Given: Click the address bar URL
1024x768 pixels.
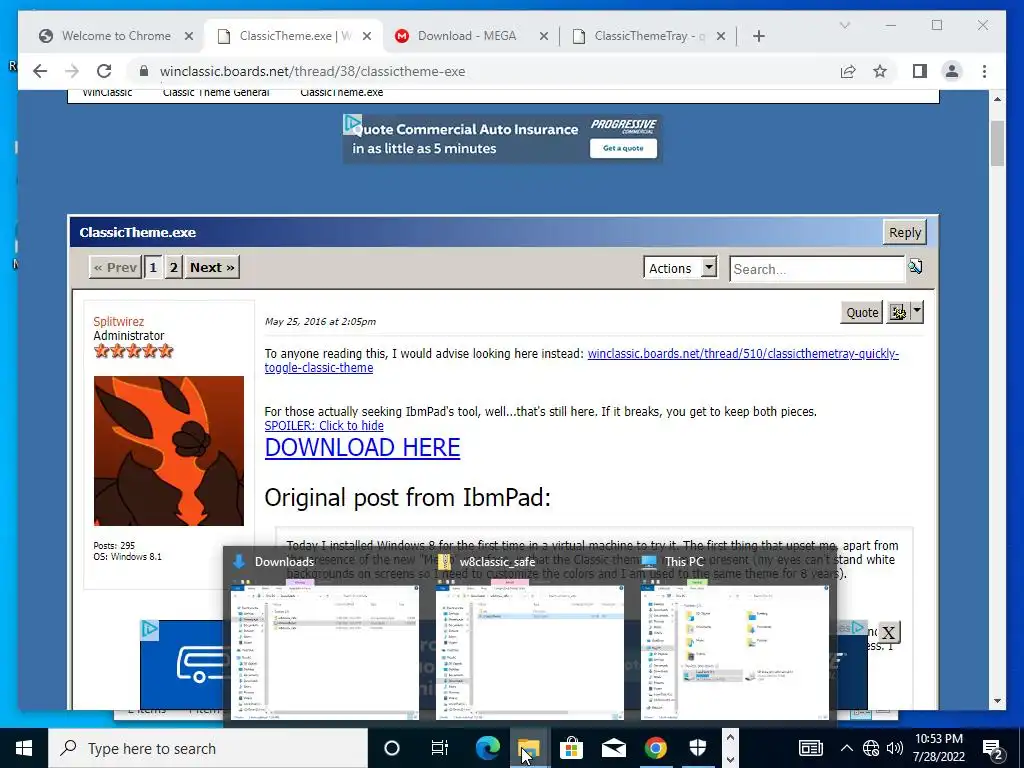Looking at the screenshot, I should tap(312, 71).
